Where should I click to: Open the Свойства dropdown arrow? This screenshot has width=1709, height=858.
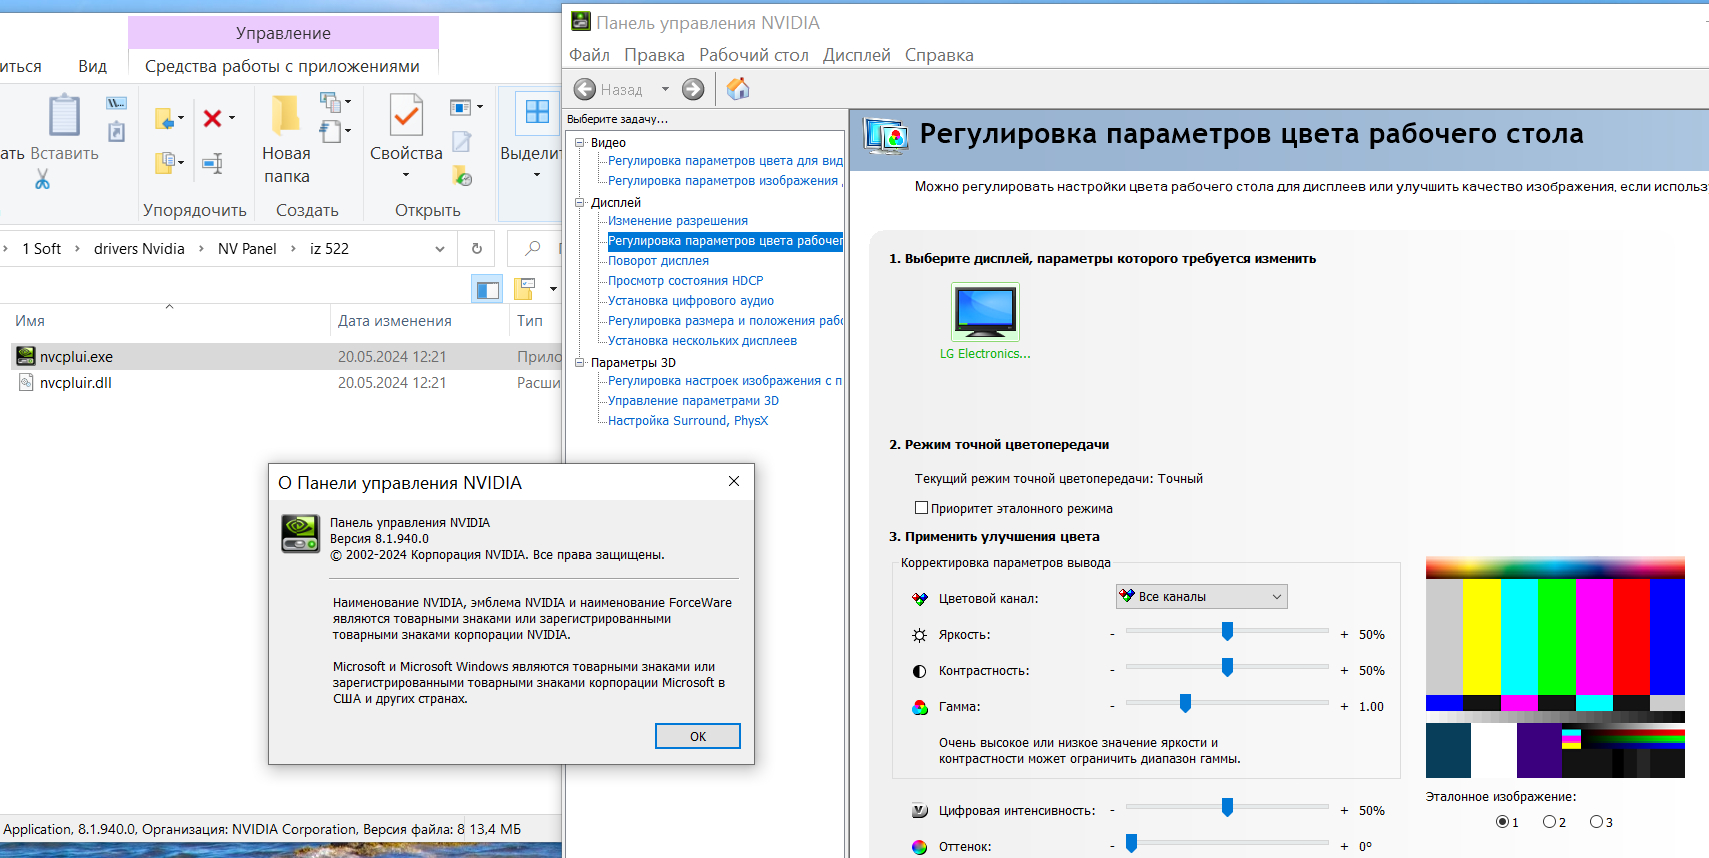pyautogui.click(x=406, y=175)
